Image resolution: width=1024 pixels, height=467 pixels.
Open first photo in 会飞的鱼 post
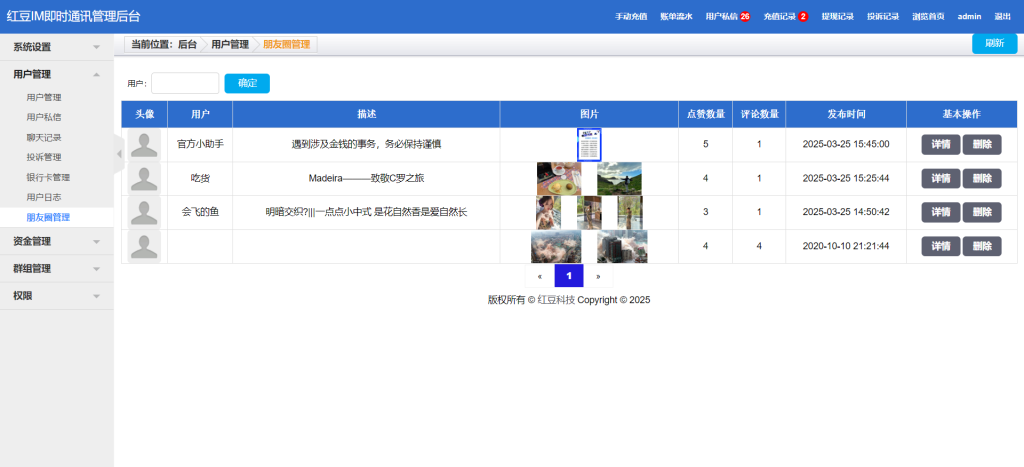coord(548,212)
